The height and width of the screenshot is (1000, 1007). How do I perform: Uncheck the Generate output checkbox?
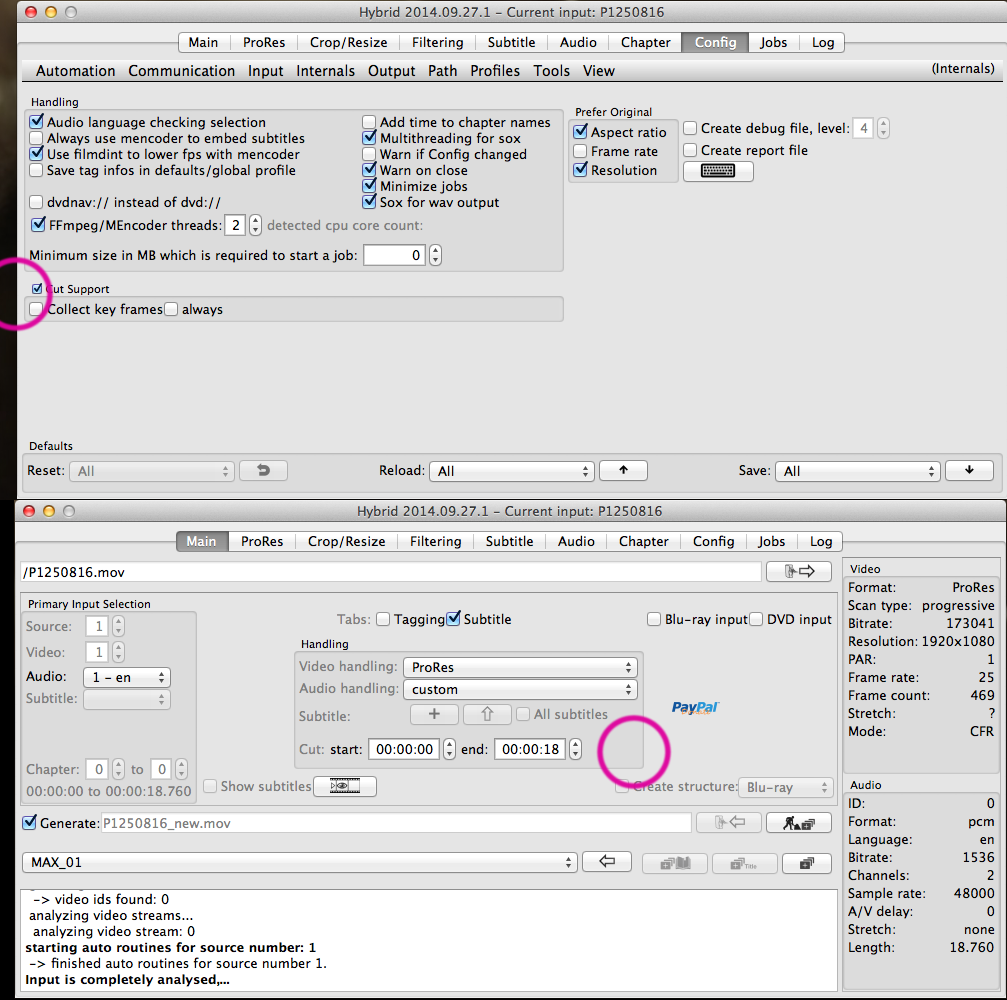click(30, 823)
